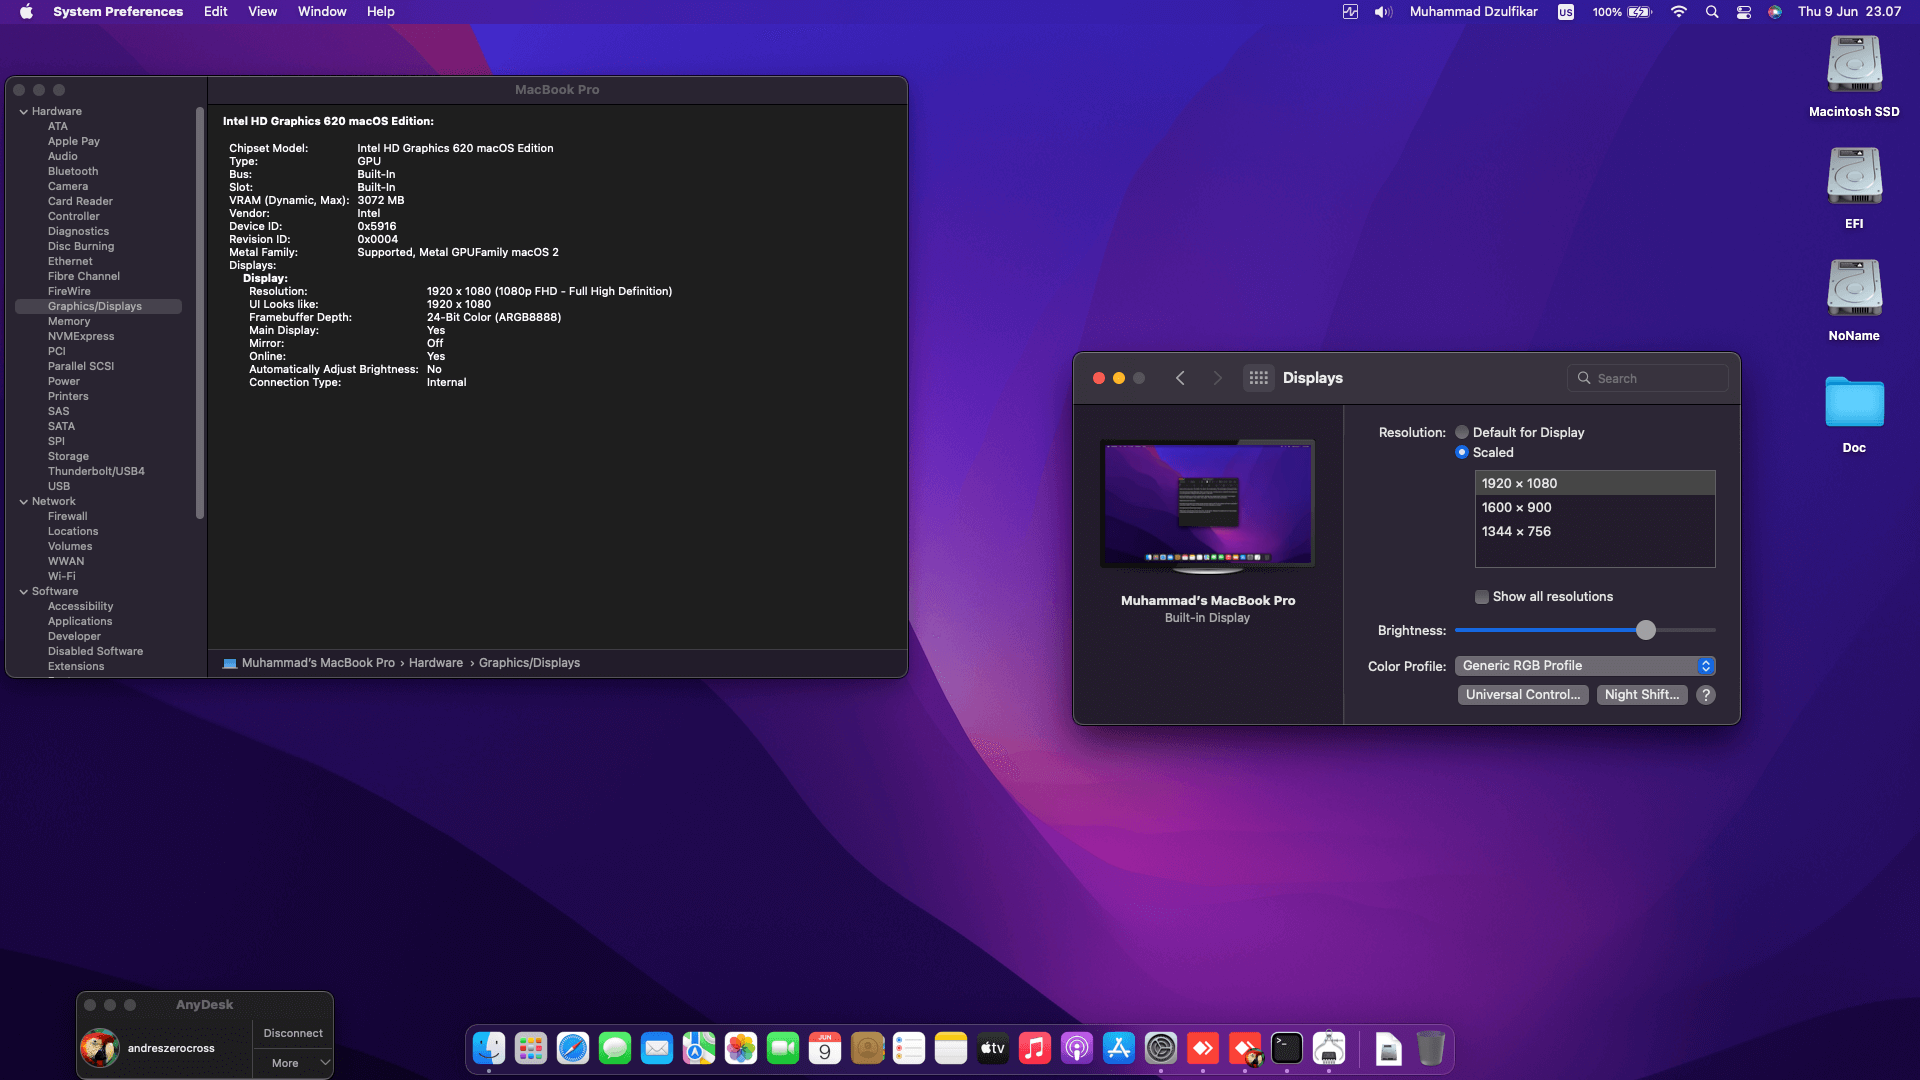
Task: Open Notes app in the Dock
Action: [x=951, y=1048]
